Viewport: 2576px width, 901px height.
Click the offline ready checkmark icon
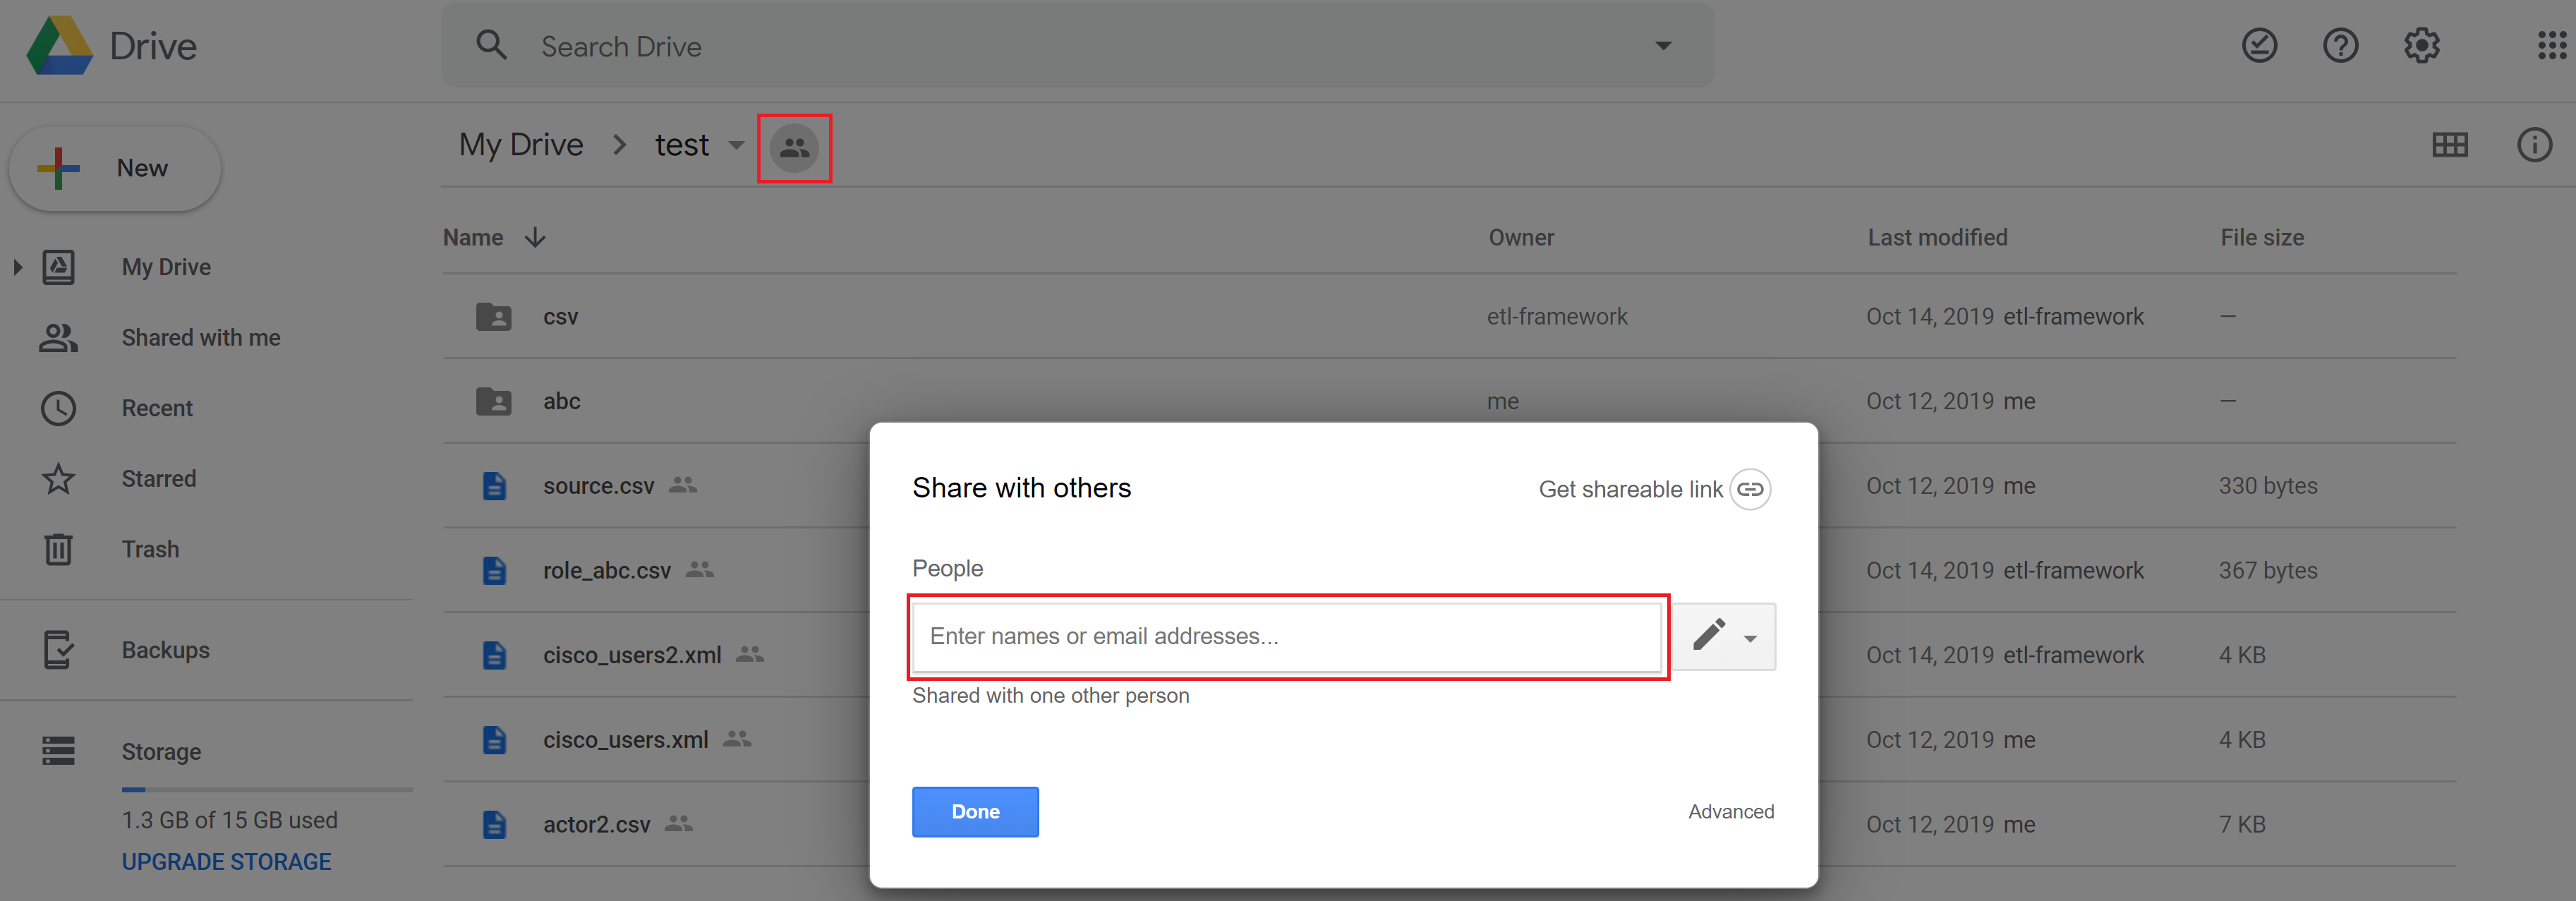pos(2259,46)
